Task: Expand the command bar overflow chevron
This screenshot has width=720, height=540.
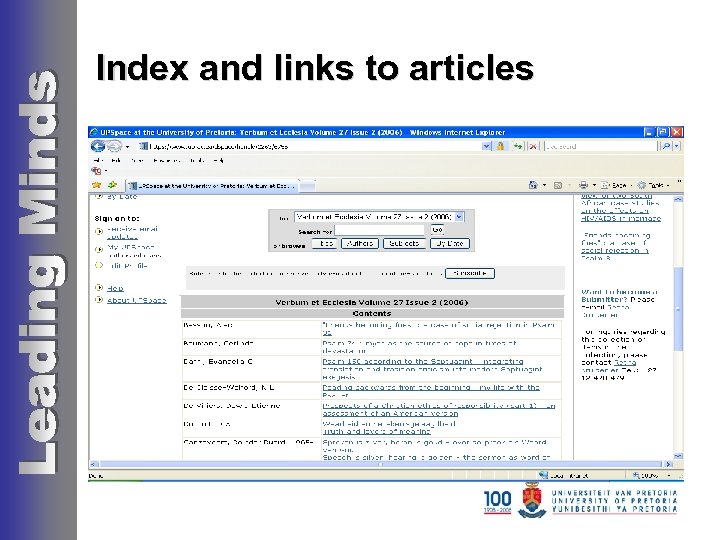Action: [x=679, y=183]
